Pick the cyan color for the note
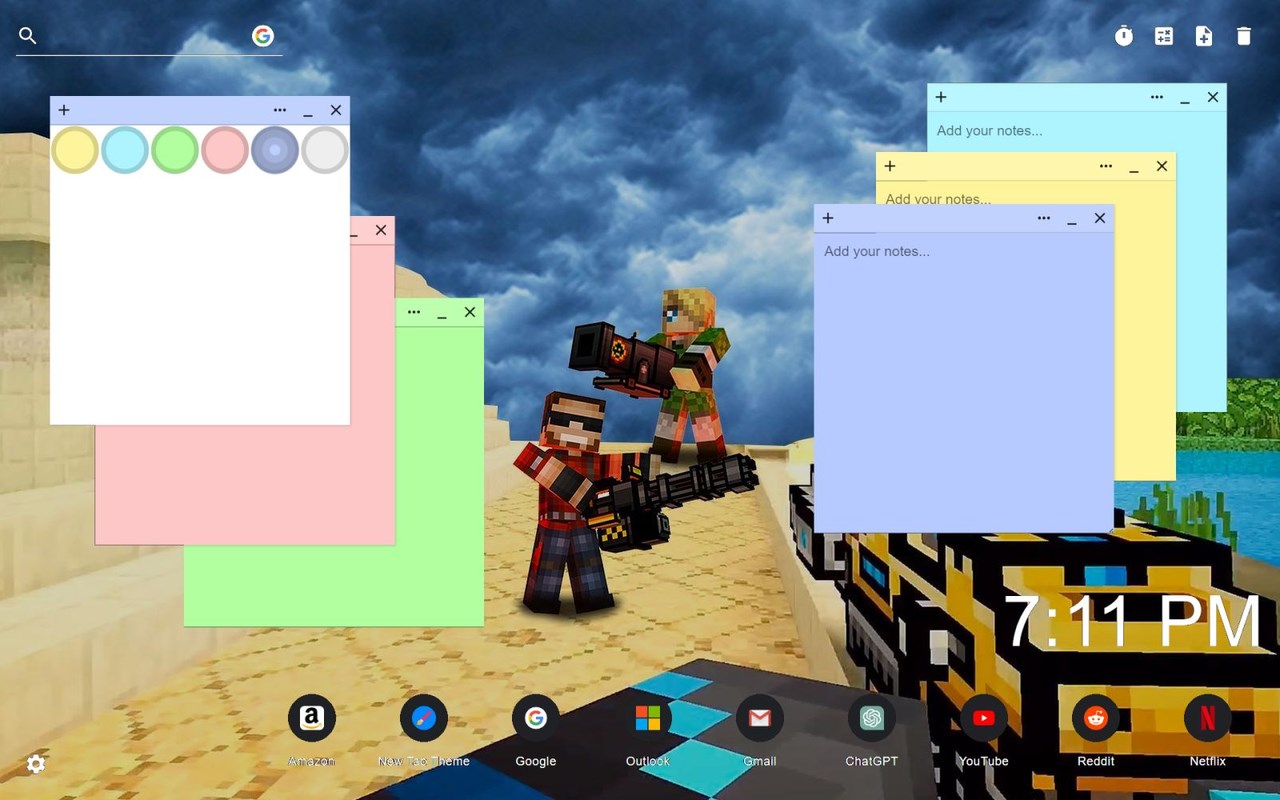The image size is (1280, 800). pos(125,150)
